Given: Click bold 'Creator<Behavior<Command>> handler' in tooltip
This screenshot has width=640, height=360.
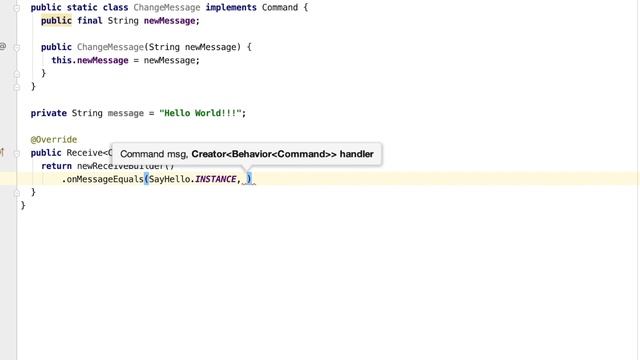Looking at the screenshot, I should (282, 154).
